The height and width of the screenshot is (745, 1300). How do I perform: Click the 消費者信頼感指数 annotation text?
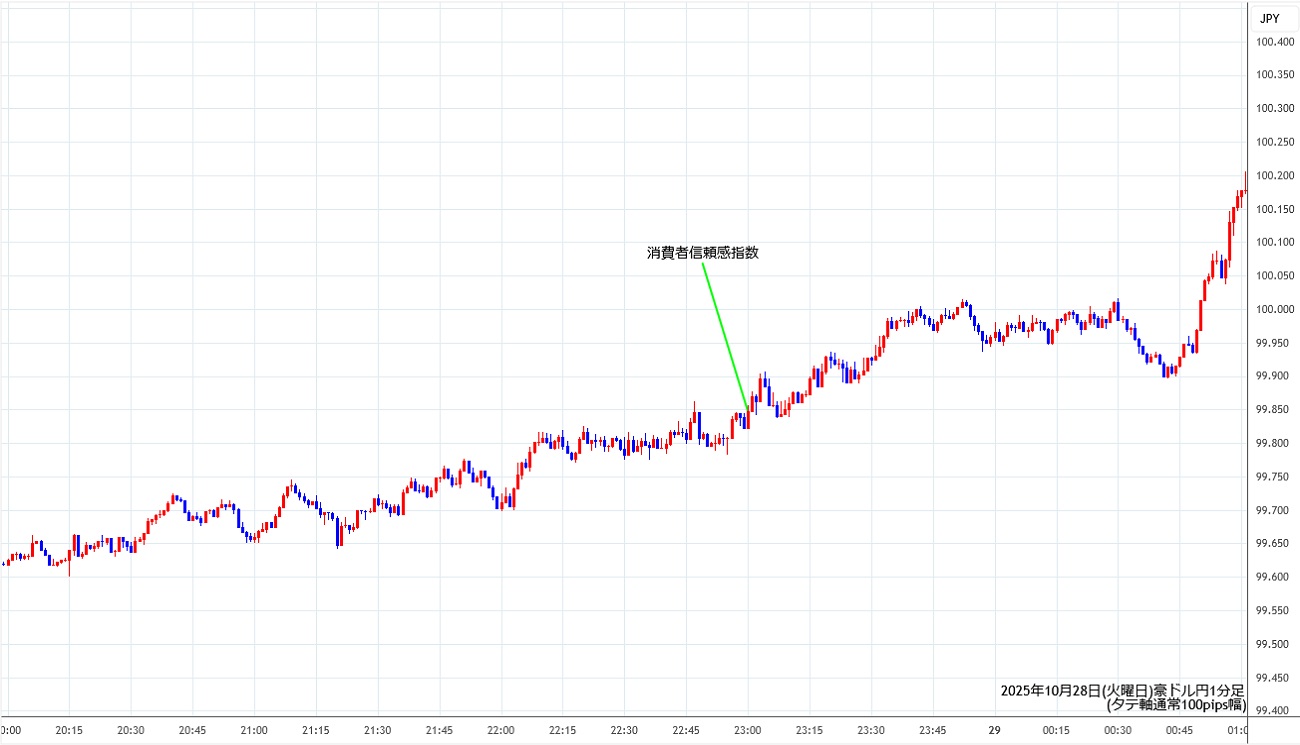pyautogui.click(x=702, y=253)
